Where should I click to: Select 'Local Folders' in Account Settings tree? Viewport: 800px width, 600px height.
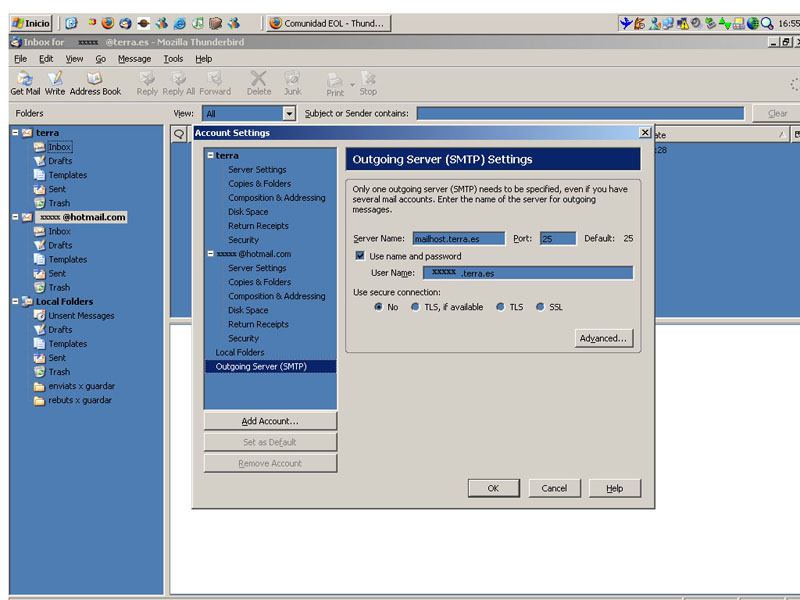click(x=240, y=353)
